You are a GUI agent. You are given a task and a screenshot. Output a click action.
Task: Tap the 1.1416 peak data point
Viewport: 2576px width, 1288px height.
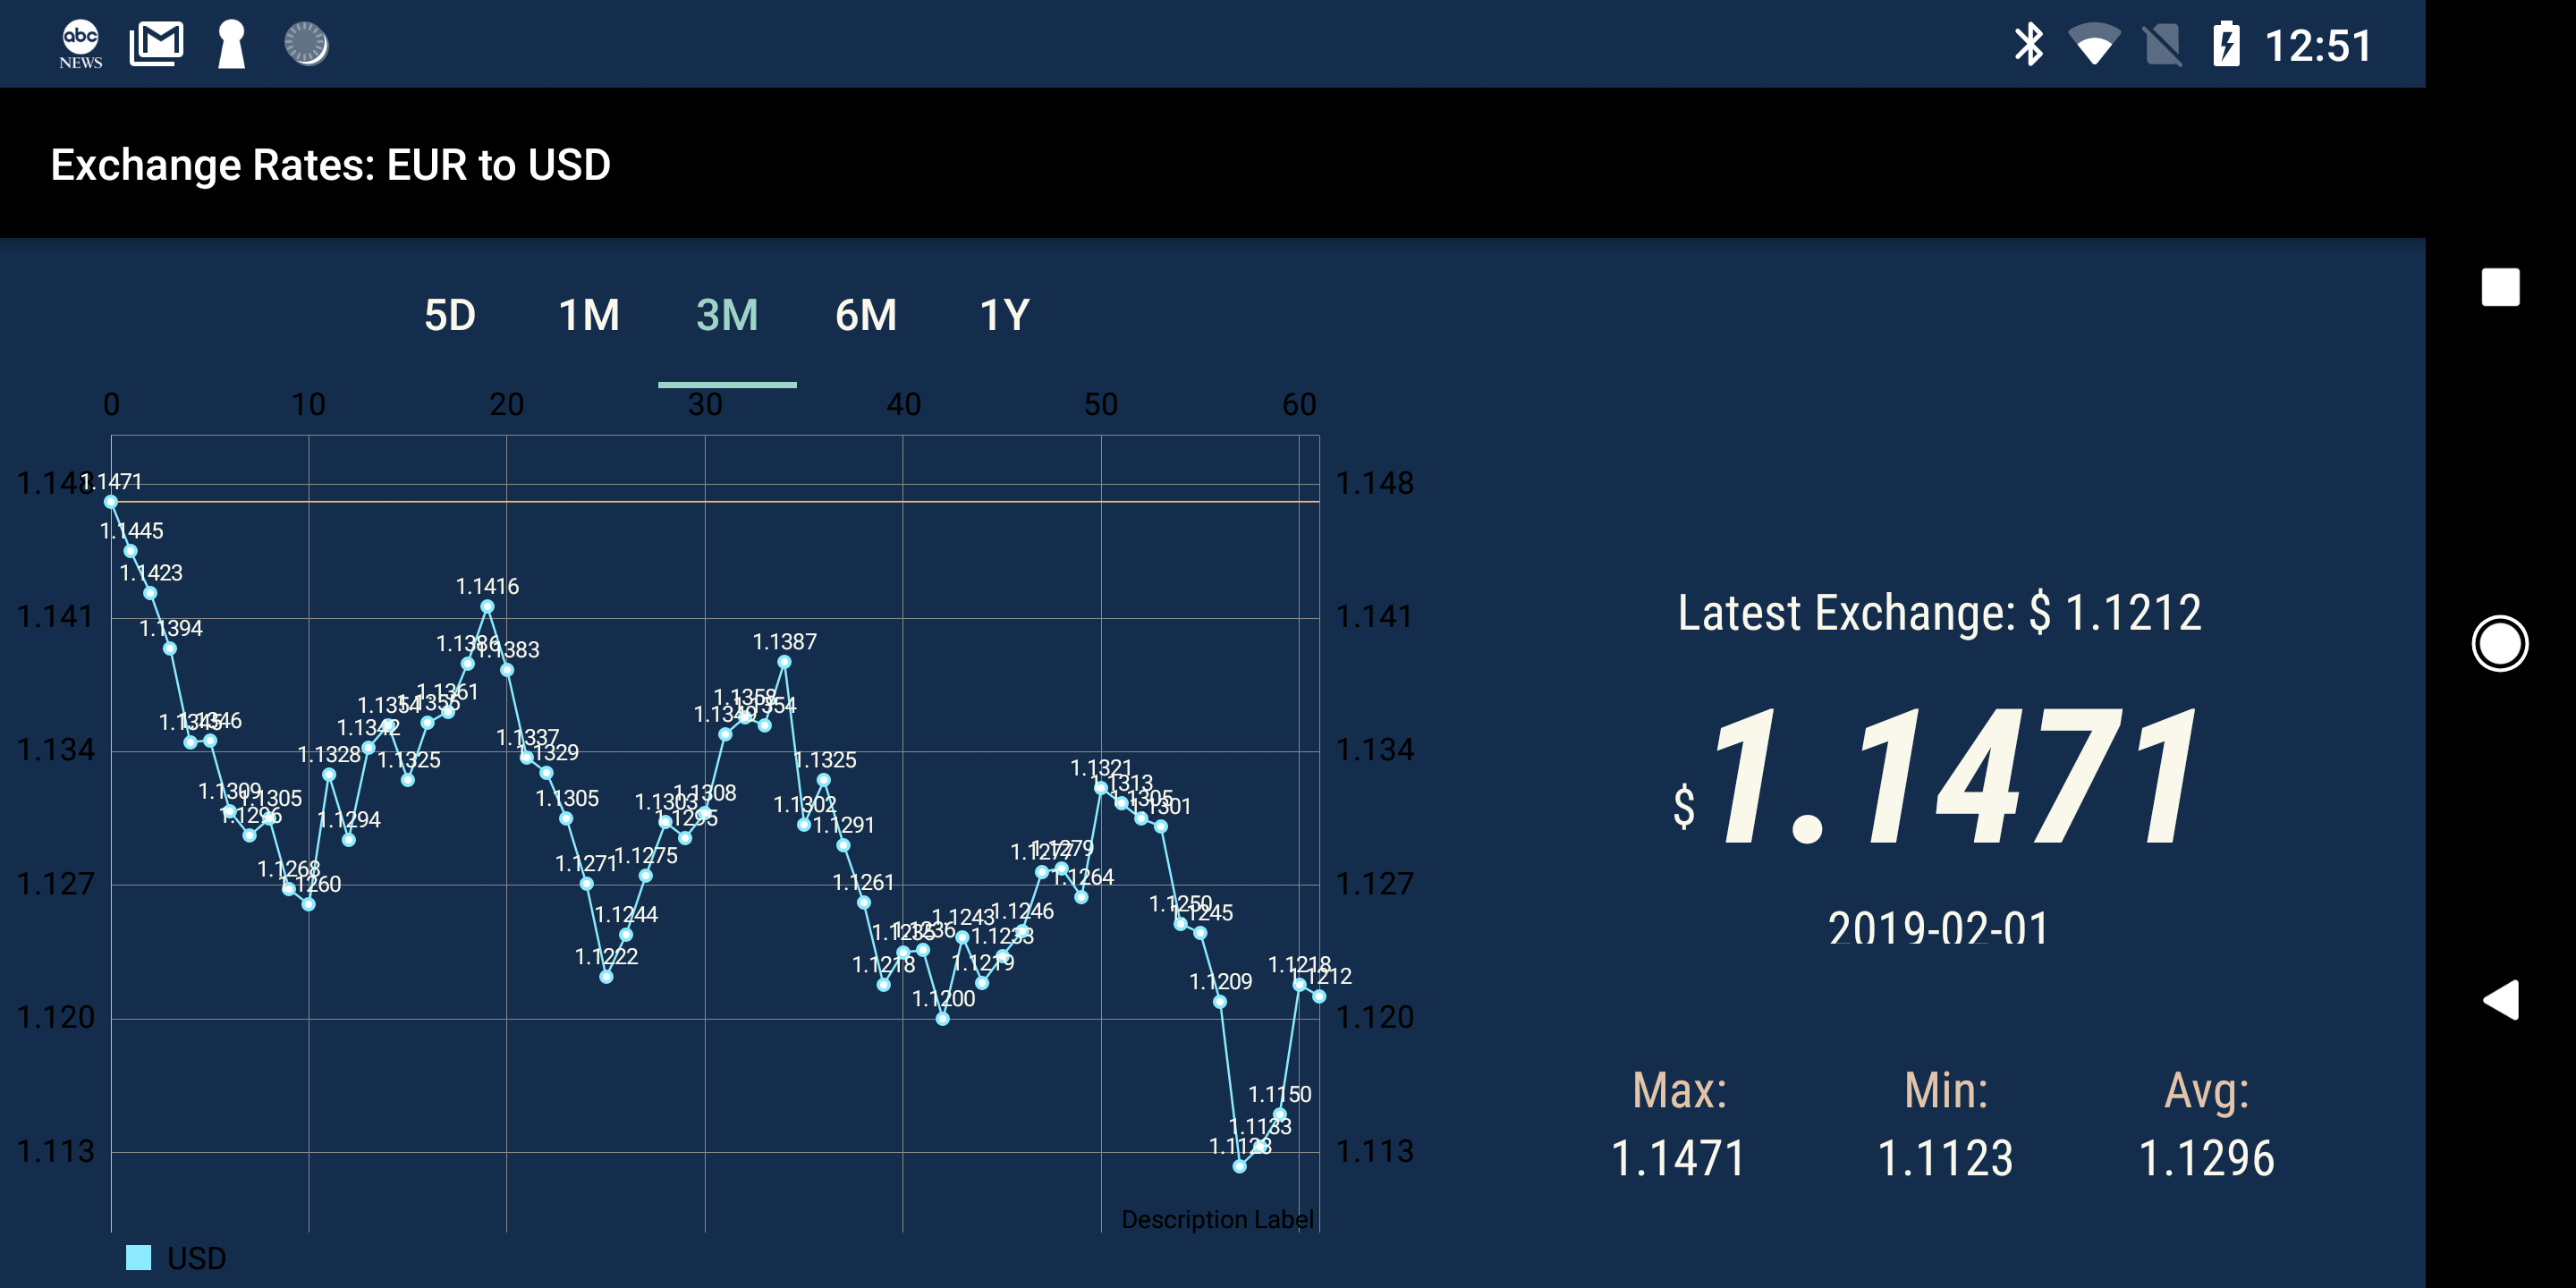coord(487,607)
